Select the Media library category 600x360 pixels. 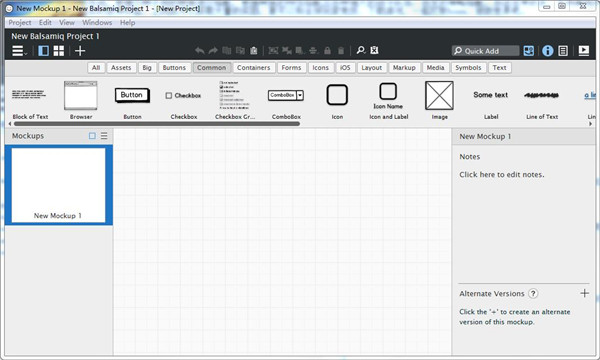click(435, 68)
